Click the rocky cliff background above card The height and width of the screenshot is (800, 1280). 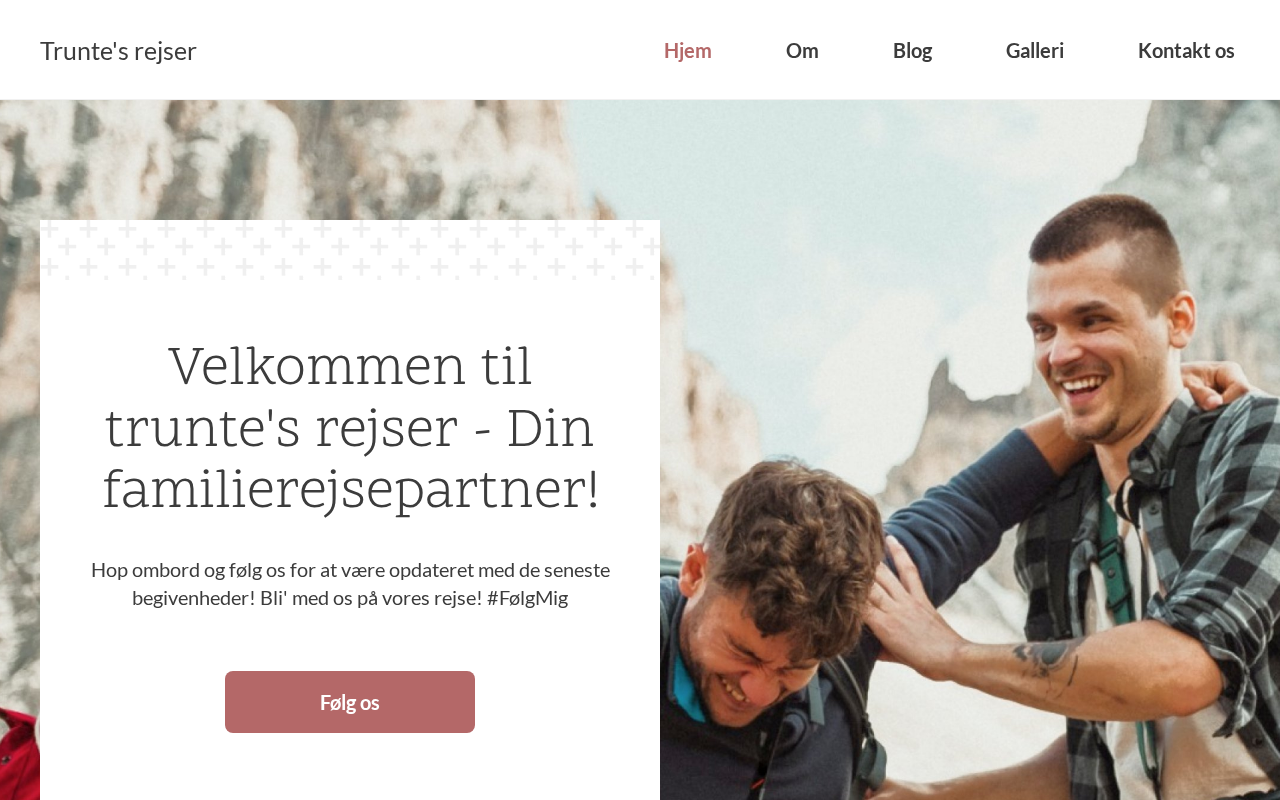(x=300, y=160)
